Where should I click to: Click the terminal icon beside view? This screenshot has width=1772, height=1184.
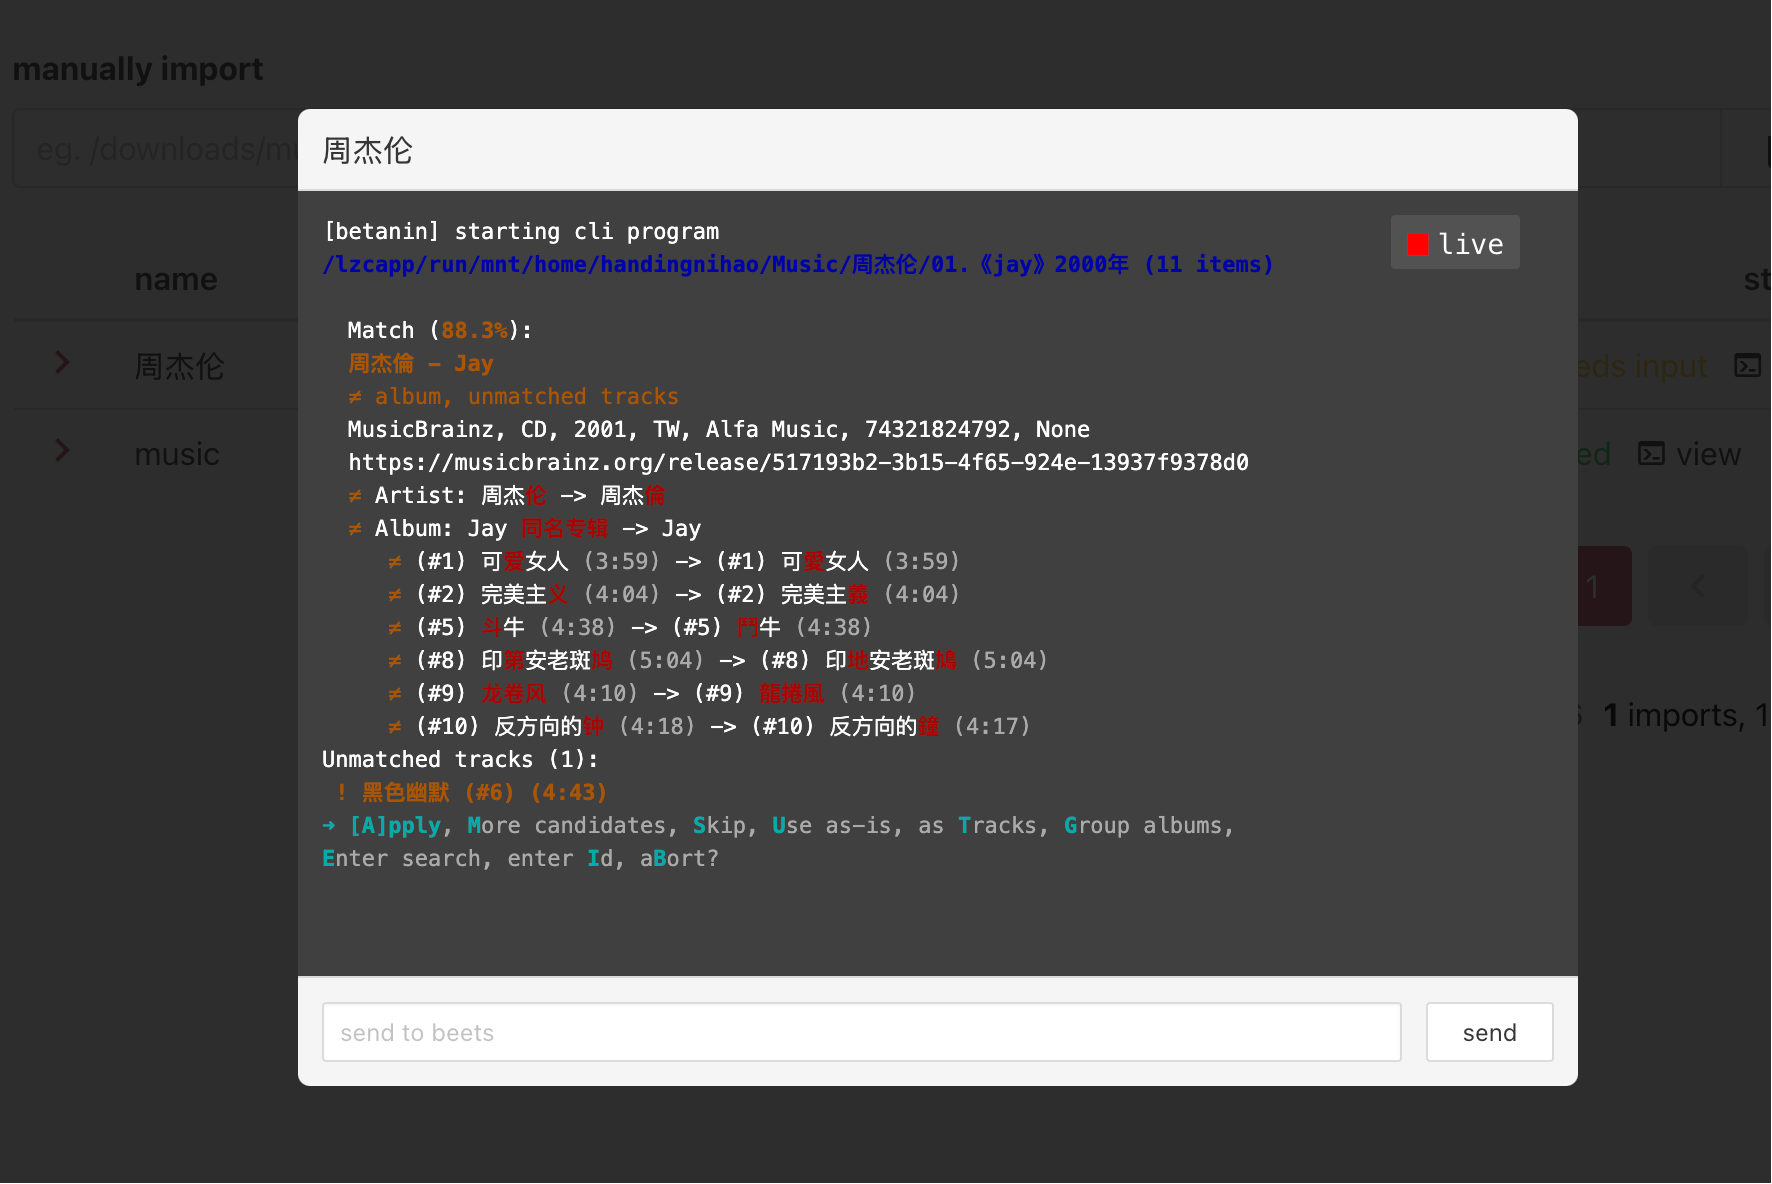[x=1651, y=454]
